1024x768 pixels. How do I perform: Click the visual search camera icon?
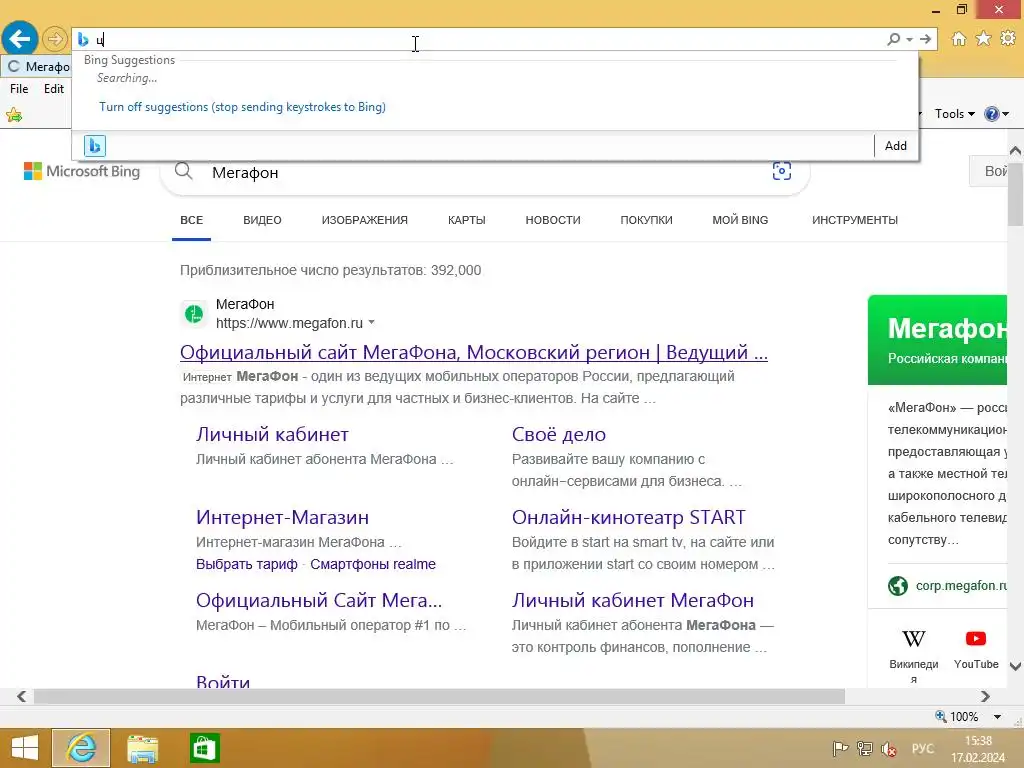tap(782, 171)
